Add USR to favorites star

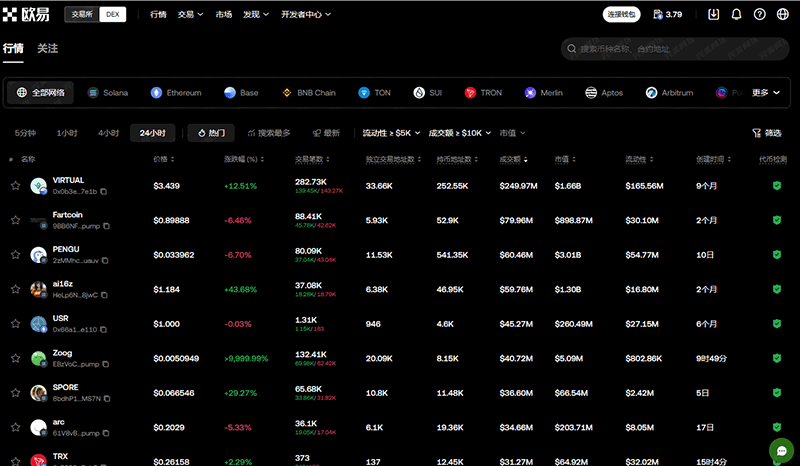15,324
